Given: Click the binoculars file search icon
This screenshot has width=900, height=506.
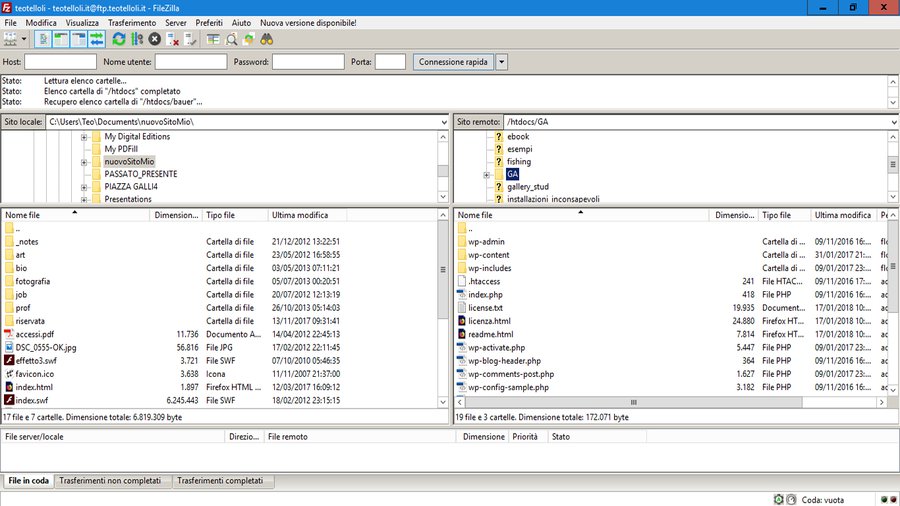Looking at the screenshot, I should [x=267, y=39].
